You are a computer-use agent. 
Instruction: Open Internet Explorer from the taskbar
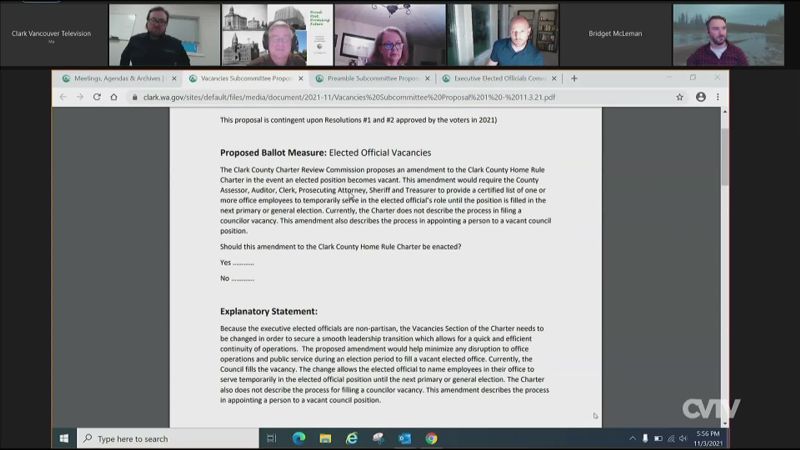[x=351, y=438]
